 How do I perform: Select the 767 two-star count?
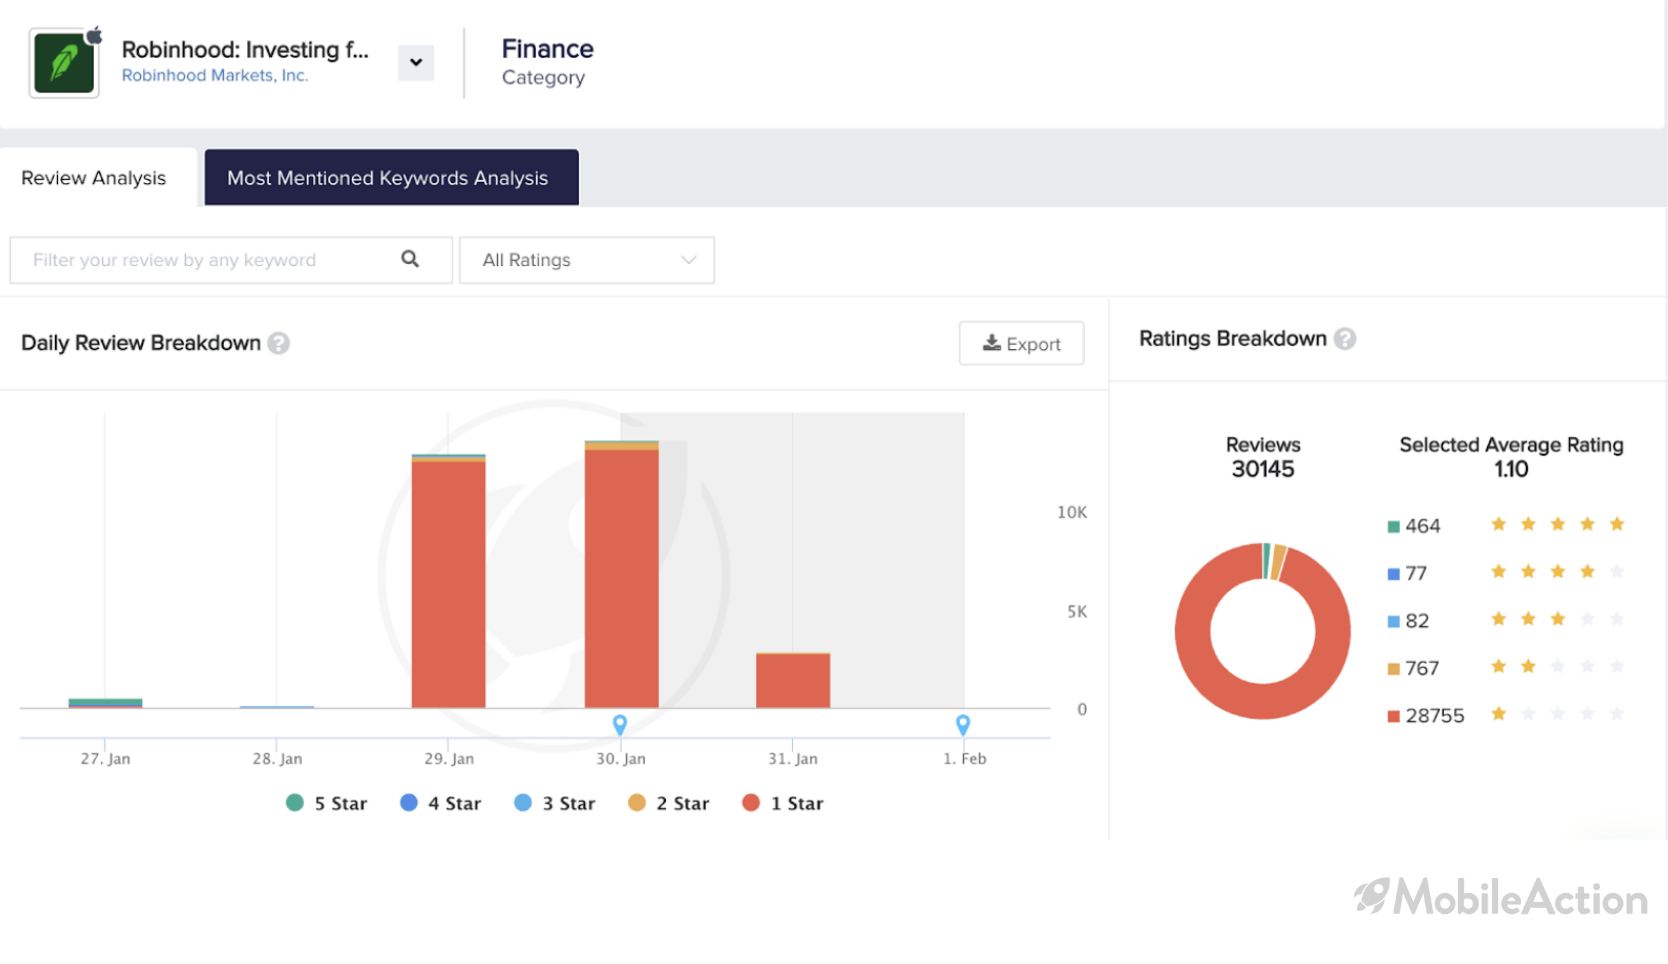[x=1422, y=668]
